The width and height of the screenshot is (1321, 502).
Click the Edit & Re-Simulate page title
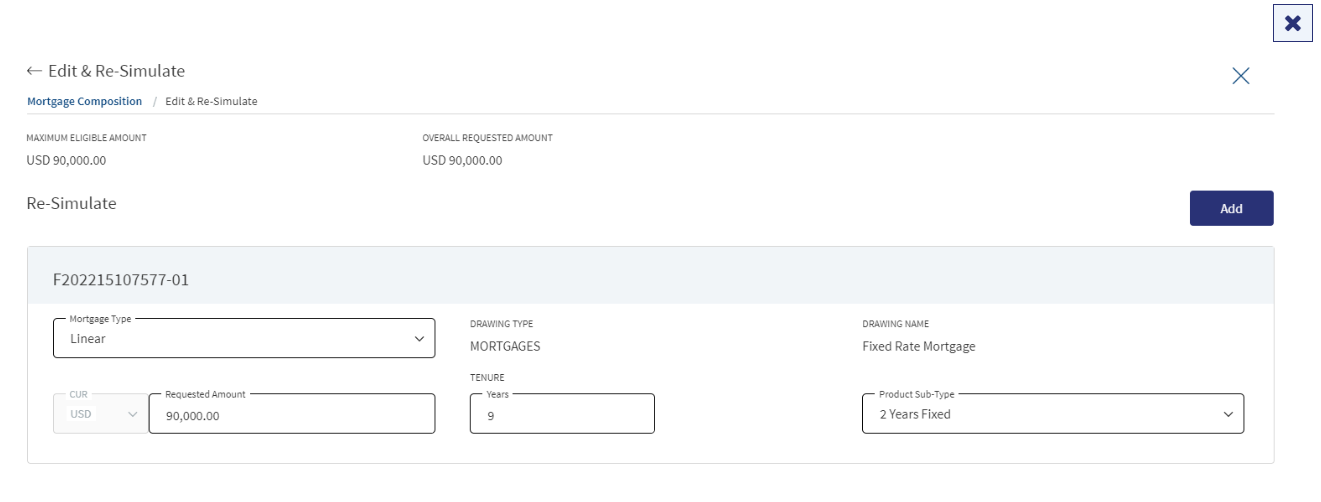tap(116, 71)
